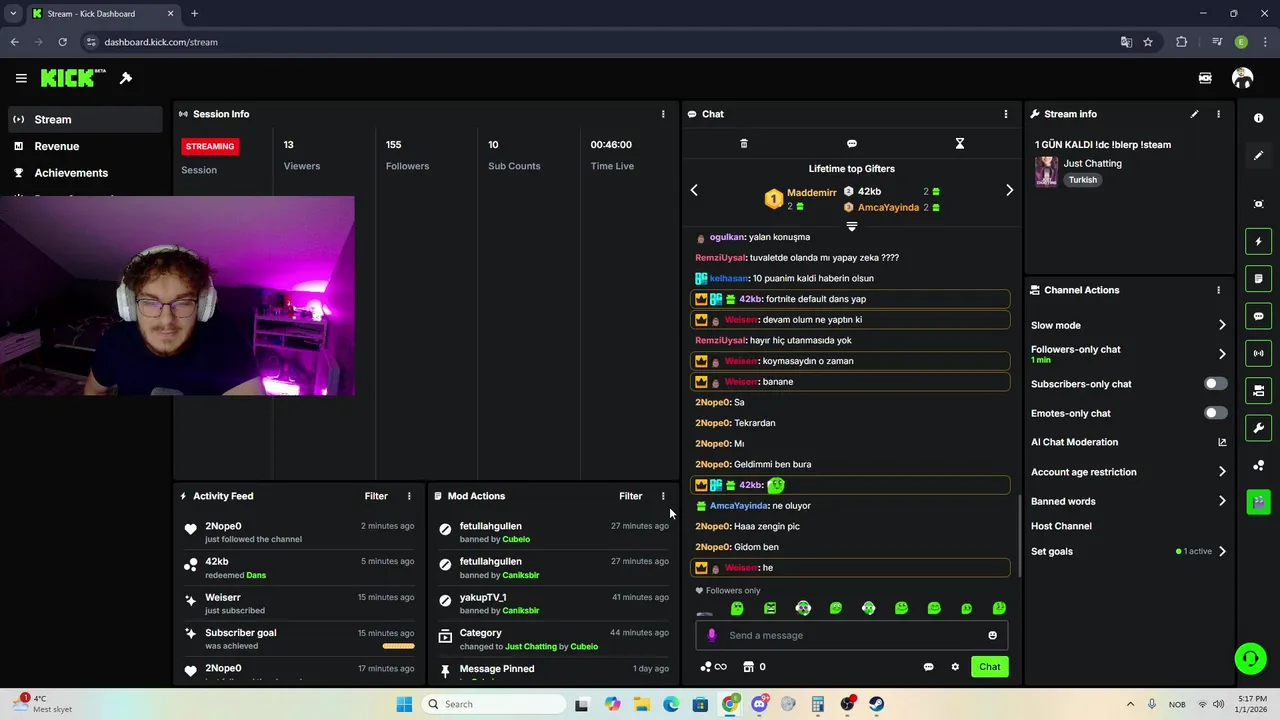The image size is (1280, 720).
Task: Open Chat panel three-dot menu
Action: [x=1006, y=114]
